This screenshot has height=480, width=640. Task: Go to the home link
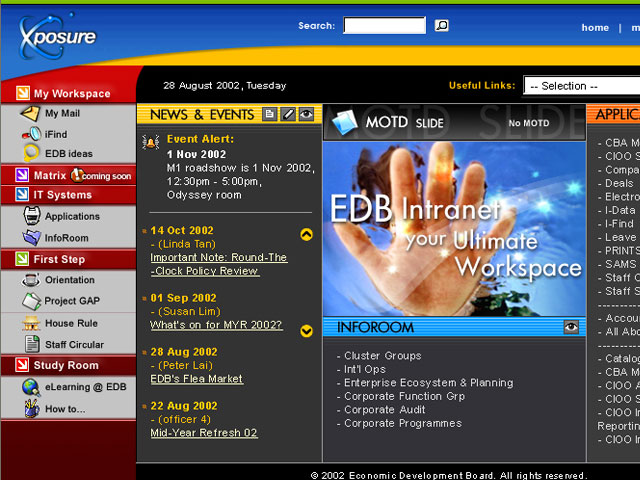[595, 28]
